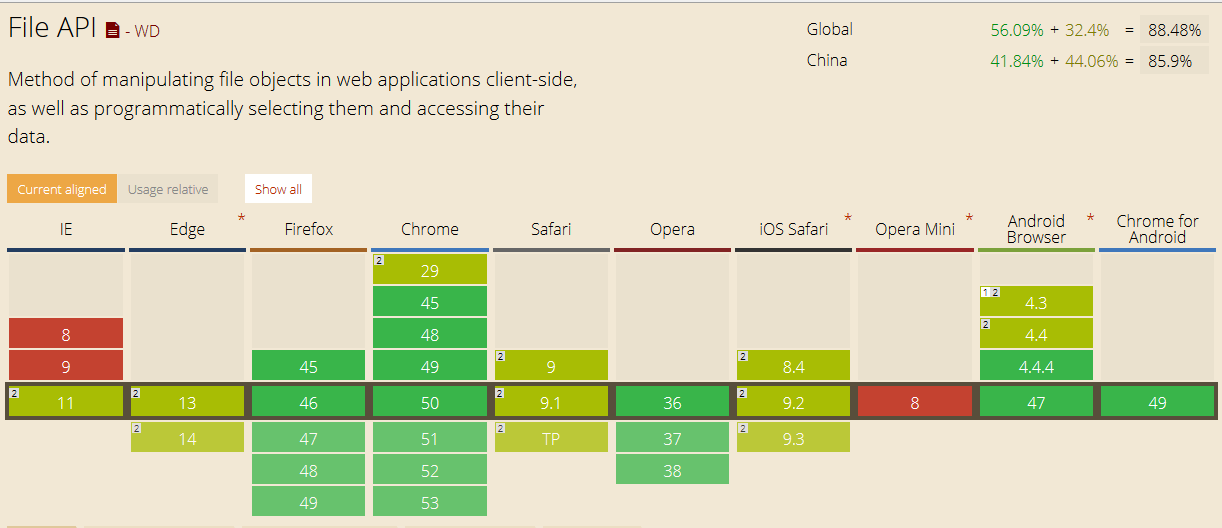Select the Chrome 50 cell
This screenshot has width=1222, height=528.
pos(430,403)
